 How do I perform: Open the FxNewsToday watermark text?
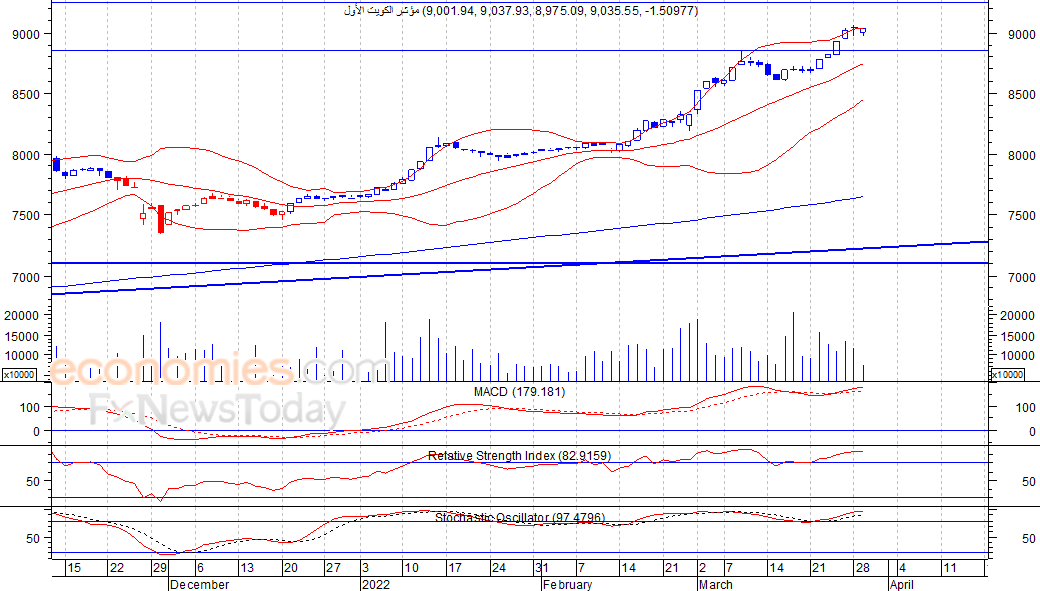tap(217, 410)
